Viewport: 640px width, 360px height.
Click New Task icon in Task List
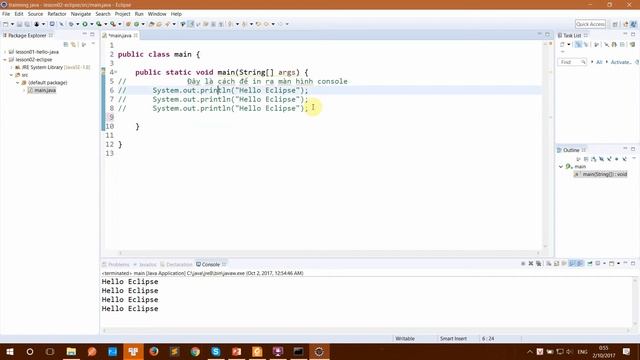(562, 44)
